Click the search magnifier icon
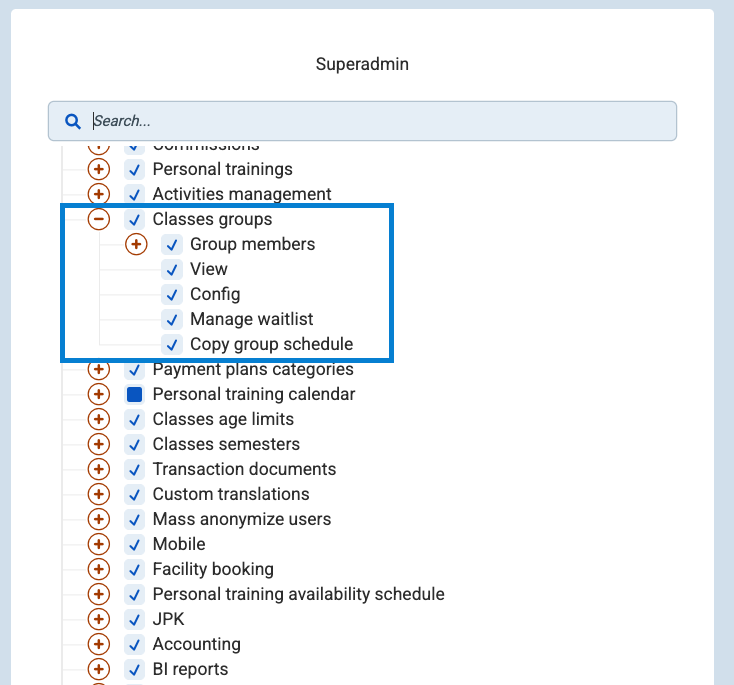This screenshot has width=734, height=685. [x=72, y=121]
